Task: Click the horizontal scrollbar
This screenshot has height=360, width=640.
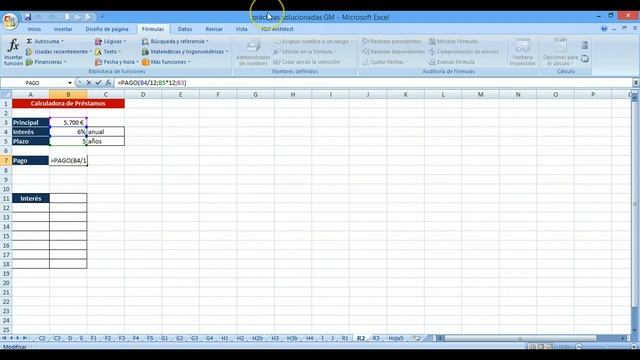Action: (x=520, y=338)
